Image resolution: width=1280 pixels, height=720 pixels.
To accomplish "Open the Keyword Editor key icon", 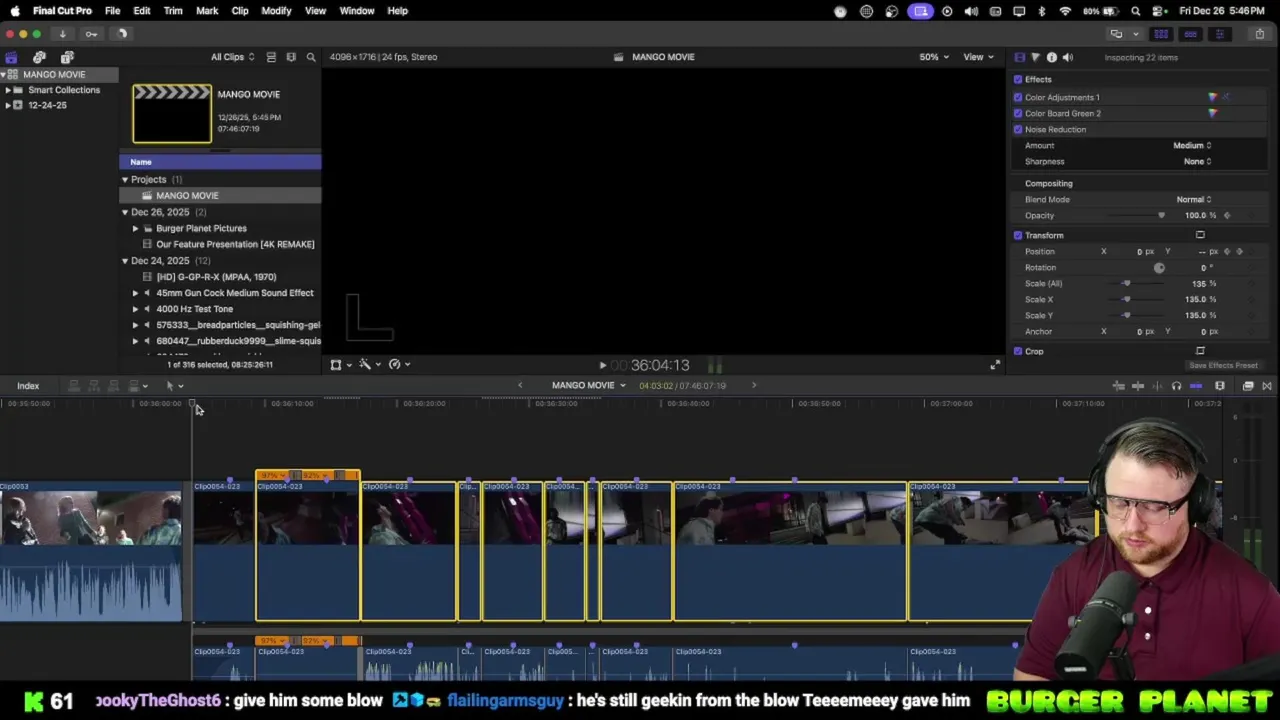I will pos(91,34).
